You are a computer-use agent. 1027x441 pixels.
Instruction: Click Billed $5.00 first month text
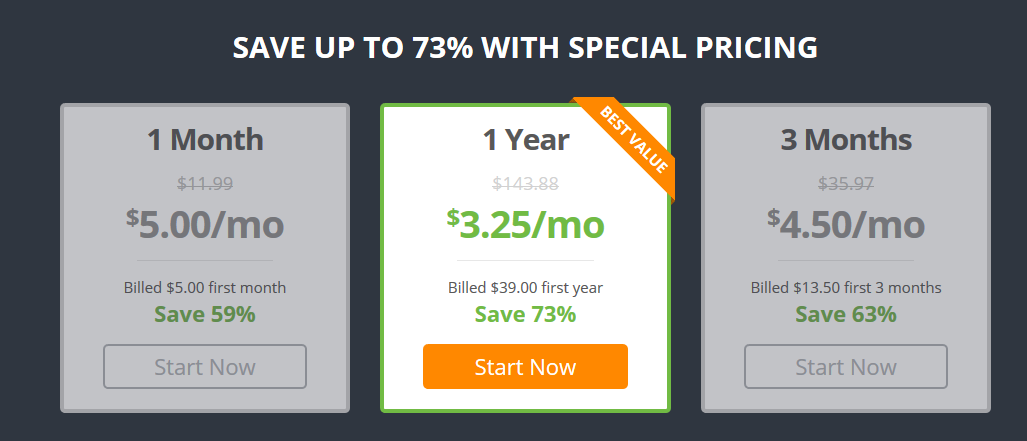(205, 288)
